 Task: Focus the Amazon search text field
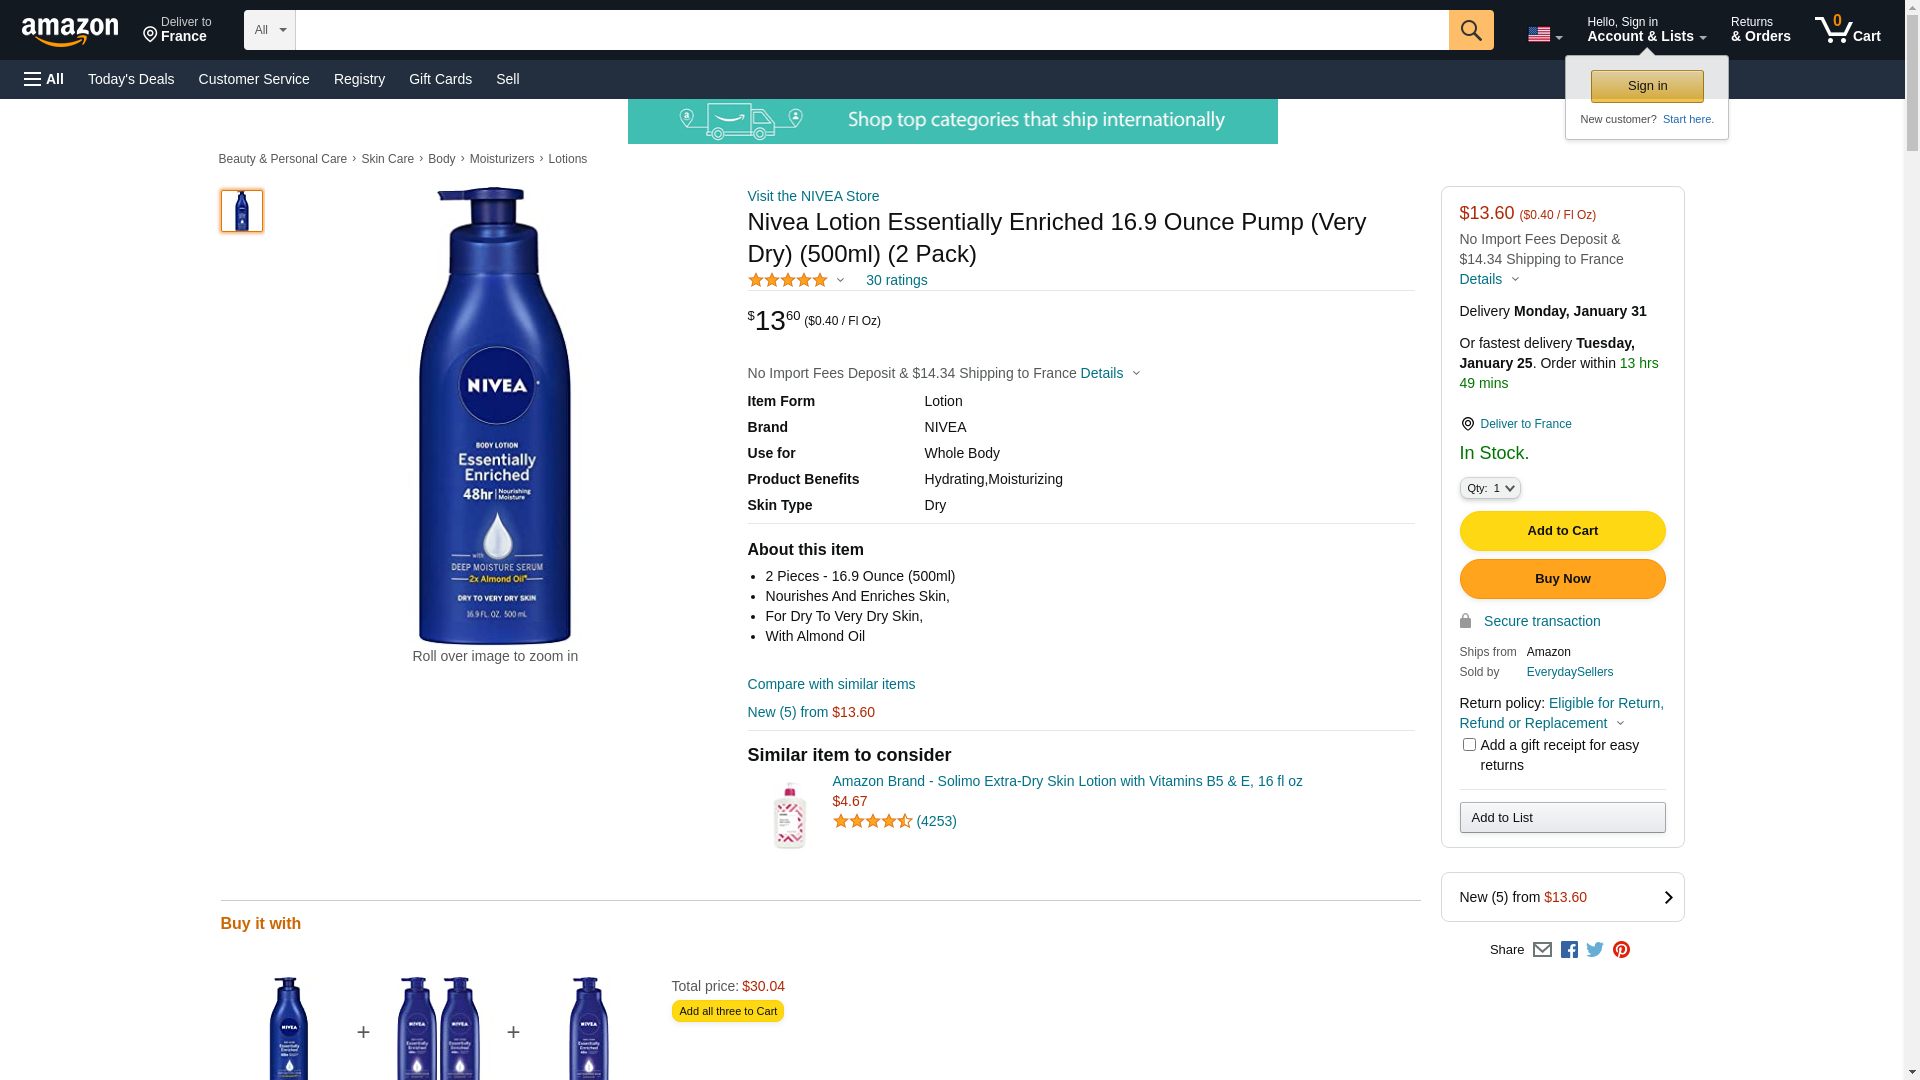point(871,30)
